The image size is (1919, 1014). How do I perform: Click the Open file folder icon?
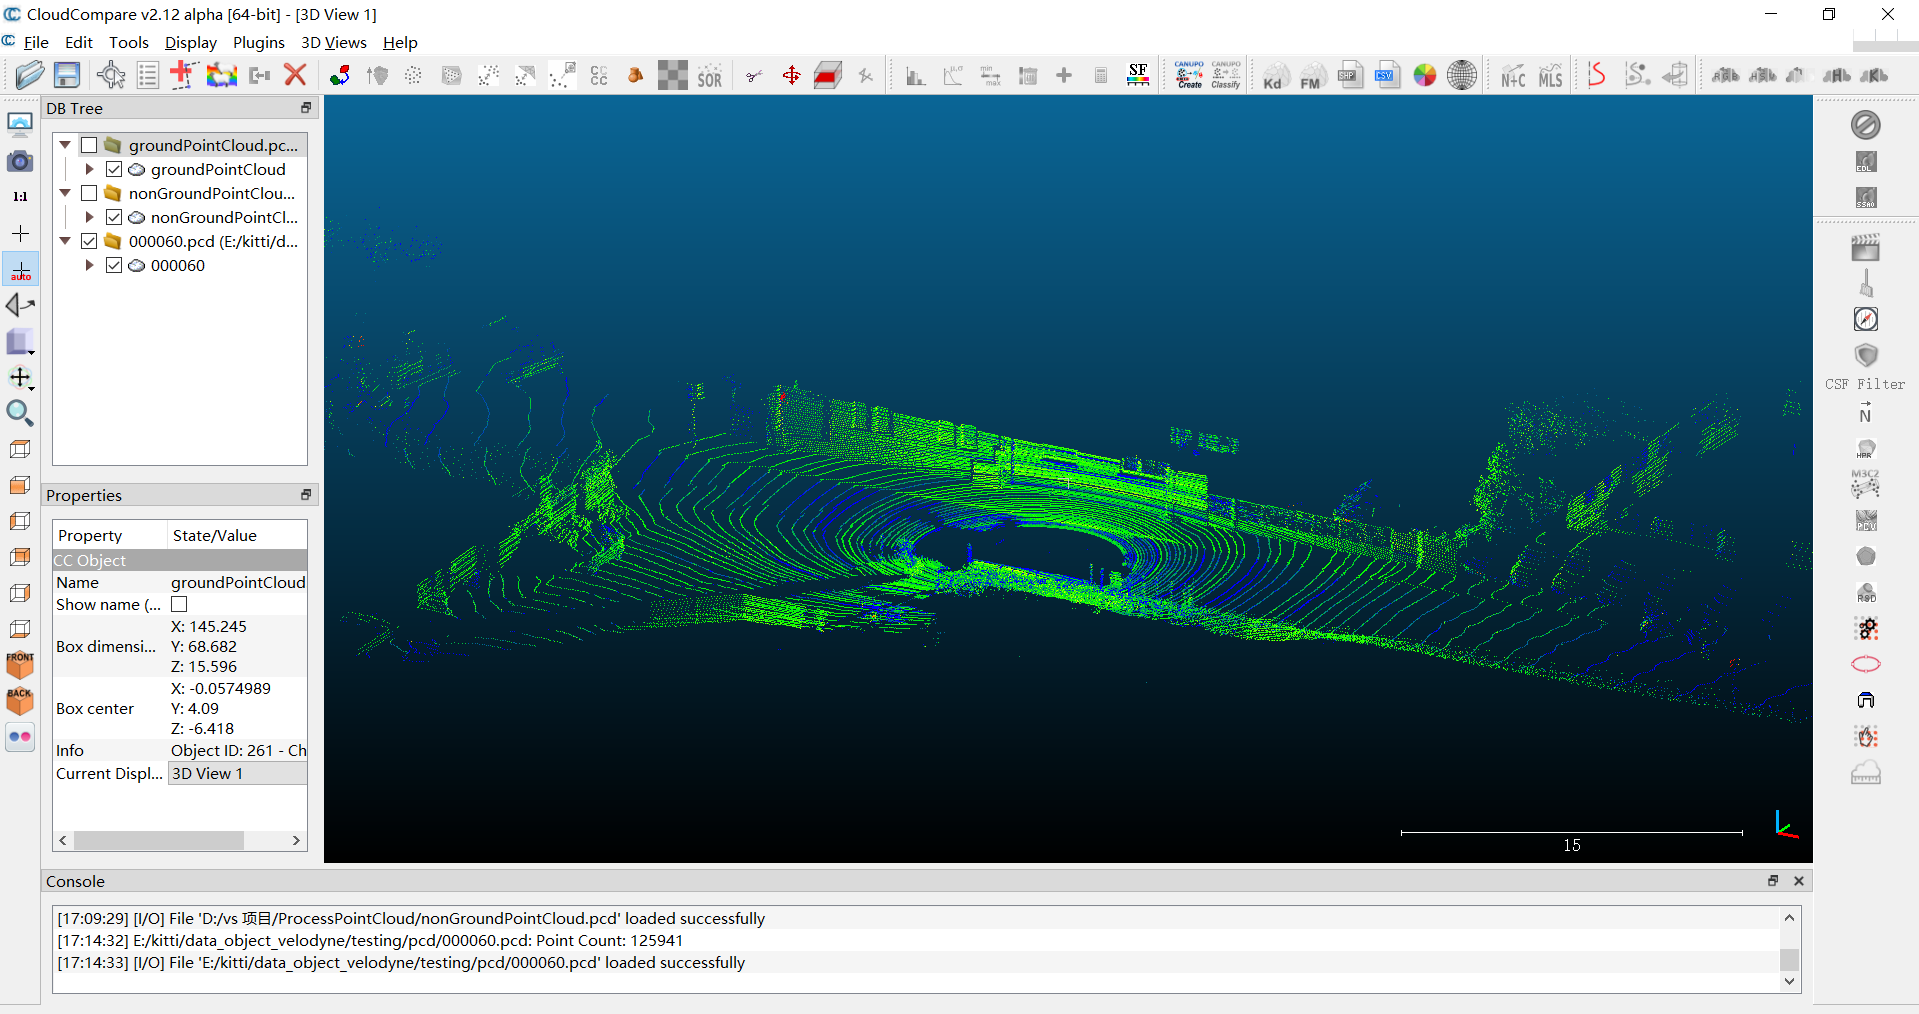click(x=29, y=75)
